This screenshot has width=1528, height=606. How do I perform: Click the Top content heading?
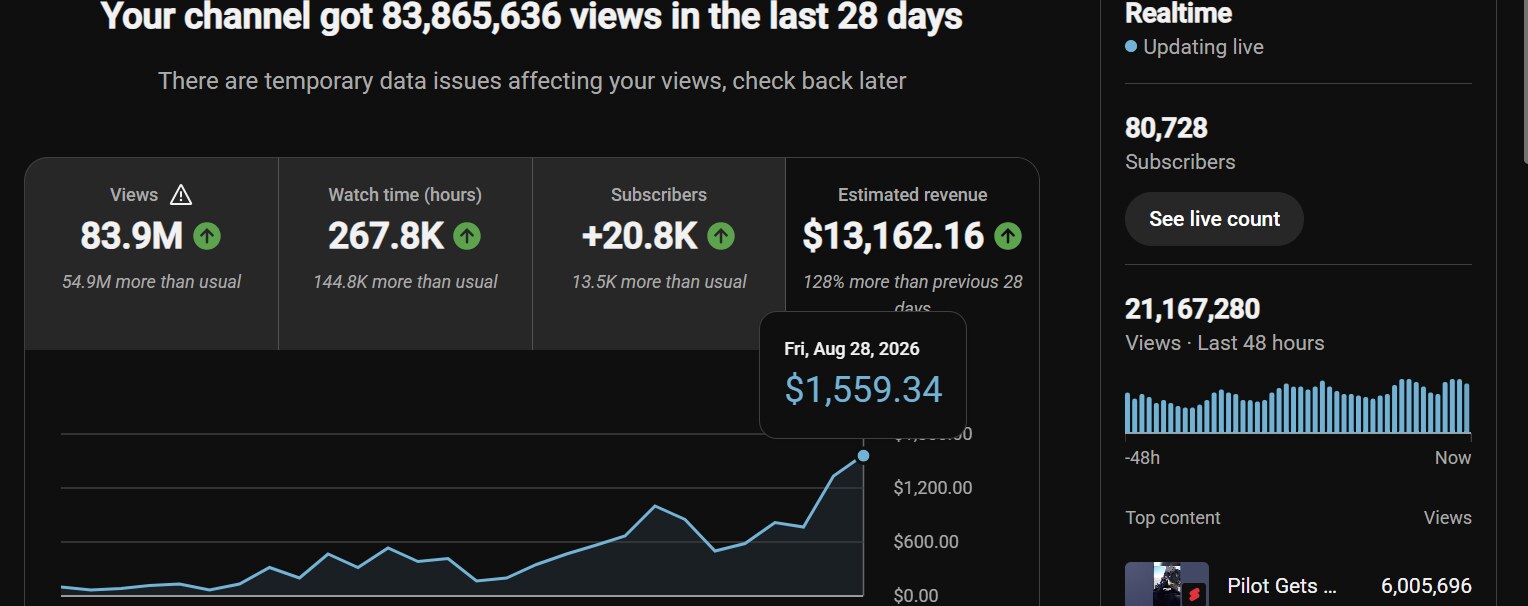pyautogui.click(x=1173, y=518)
